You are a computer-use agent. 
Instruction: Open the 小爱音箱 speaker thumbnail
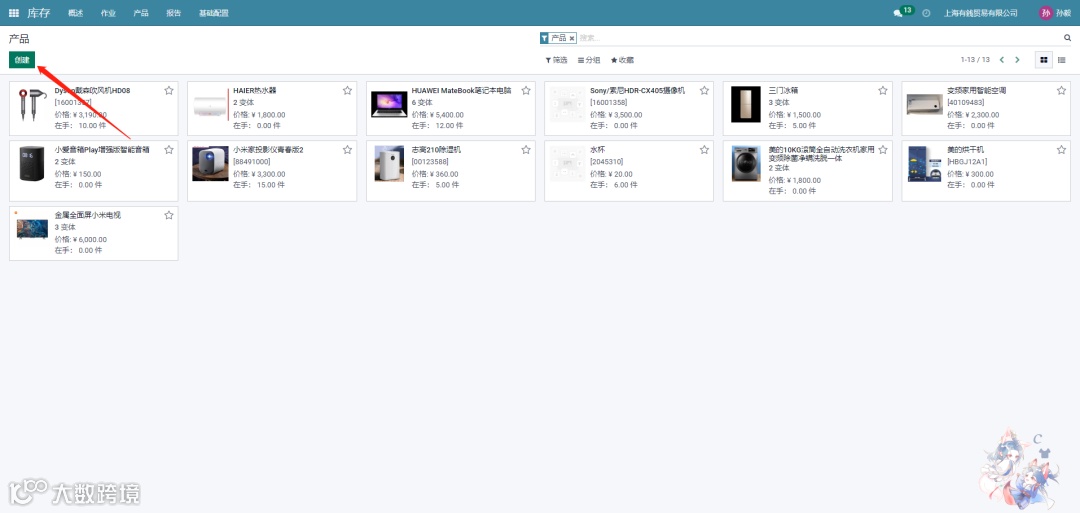click(x=32, y=164)
